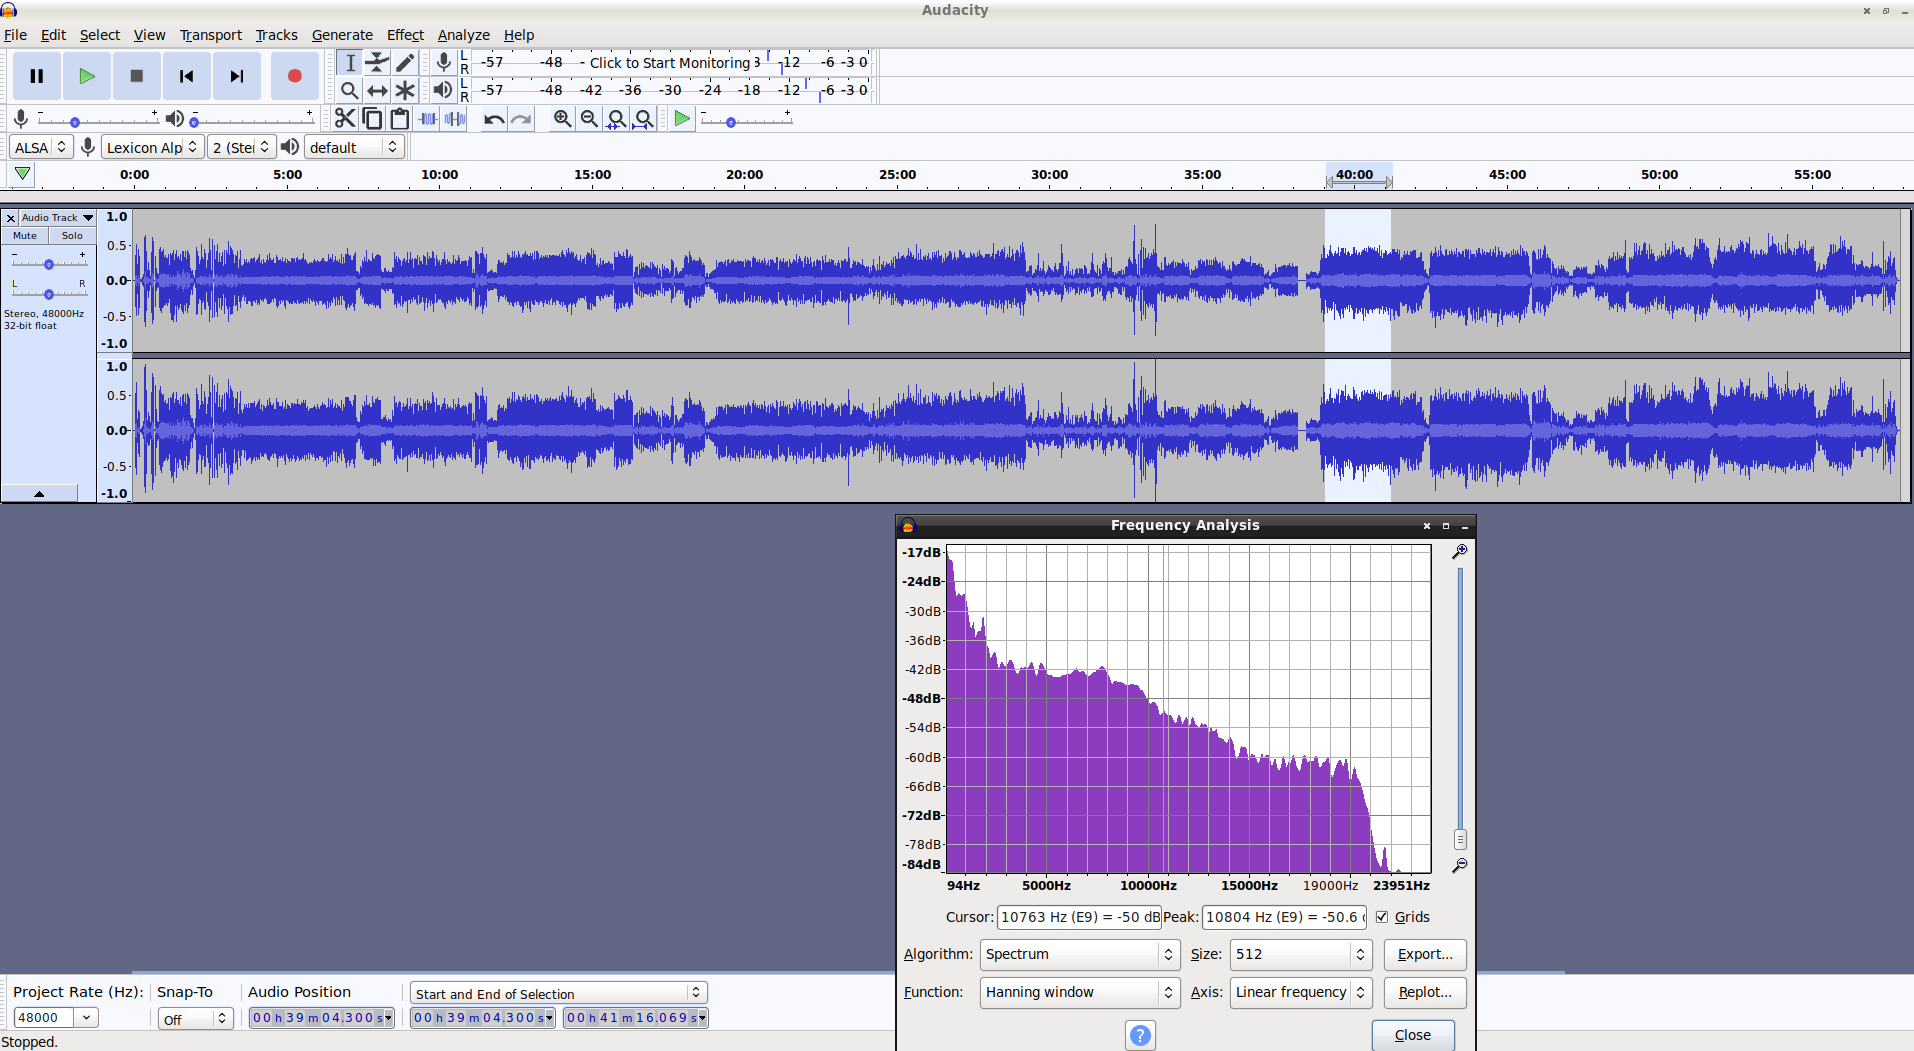
Task: Open the Linear frequency axis dropdown
Action: (1301, 992)
